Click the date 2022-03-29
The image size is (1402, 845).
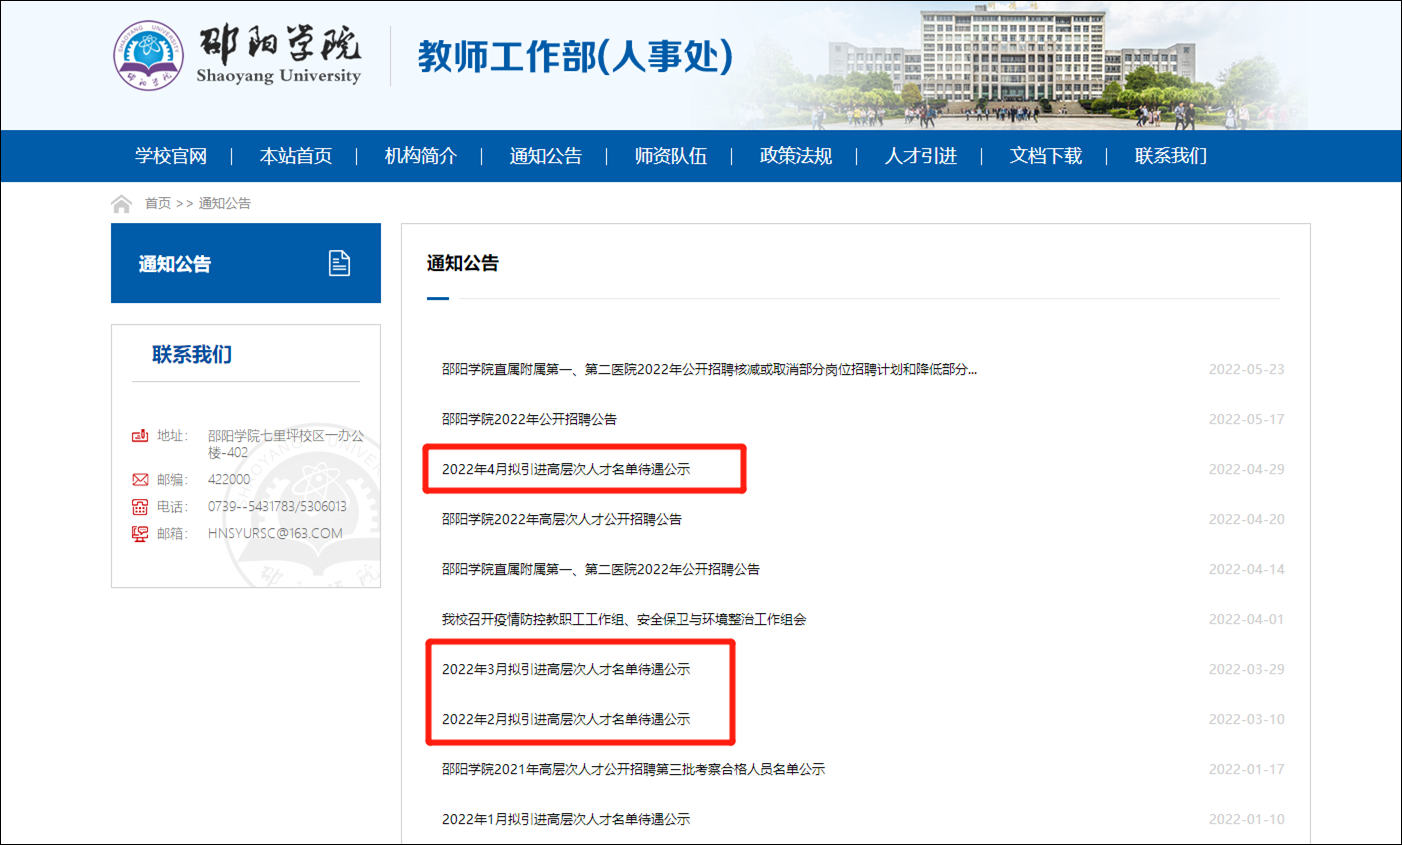(1246, 669)
